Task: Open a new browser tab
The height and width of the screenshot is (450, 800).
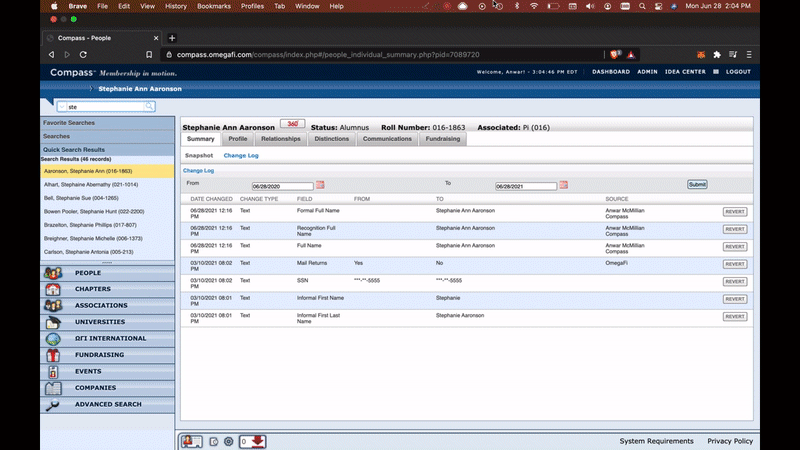Action: point(172,38)
